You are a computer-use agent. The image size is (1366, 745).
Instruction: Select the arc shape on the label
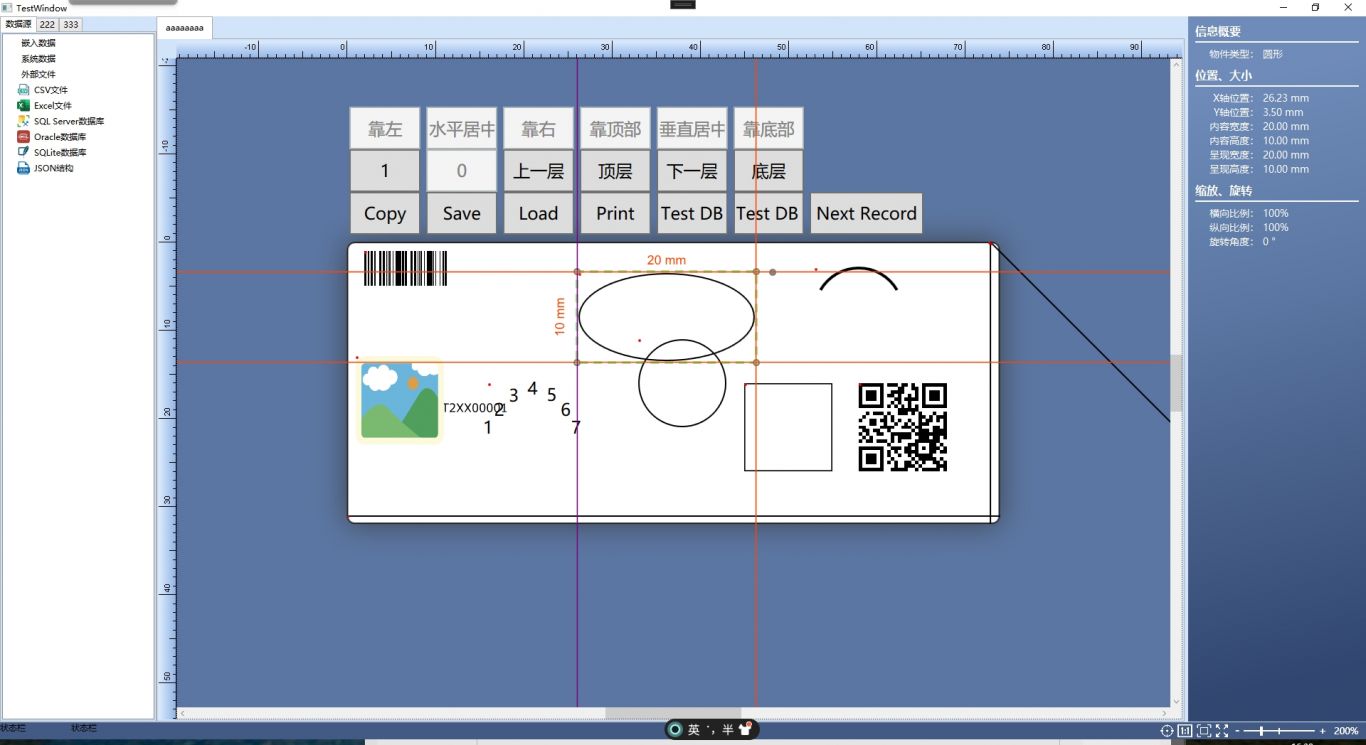858,278
